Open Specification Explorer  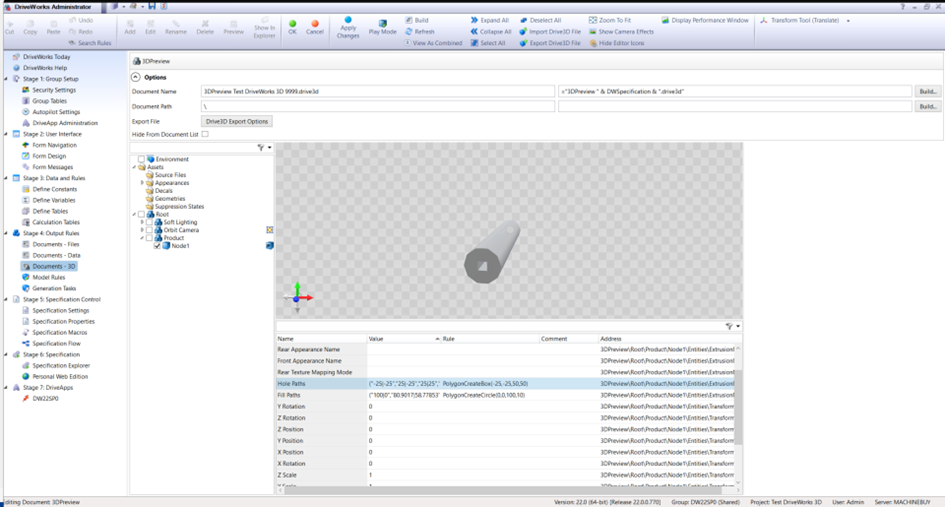pyautogui.click(x=61, y=365)
